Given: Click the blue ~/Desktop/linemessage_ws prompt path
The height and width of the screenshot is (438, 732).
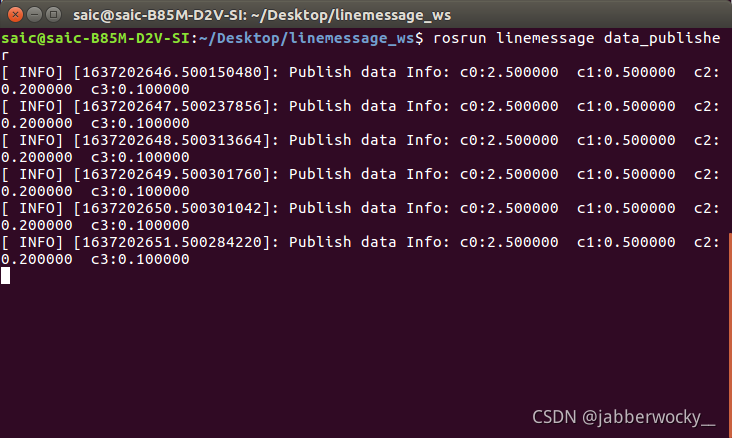Looking at the screenshot, I should click(x=306, y=38).
